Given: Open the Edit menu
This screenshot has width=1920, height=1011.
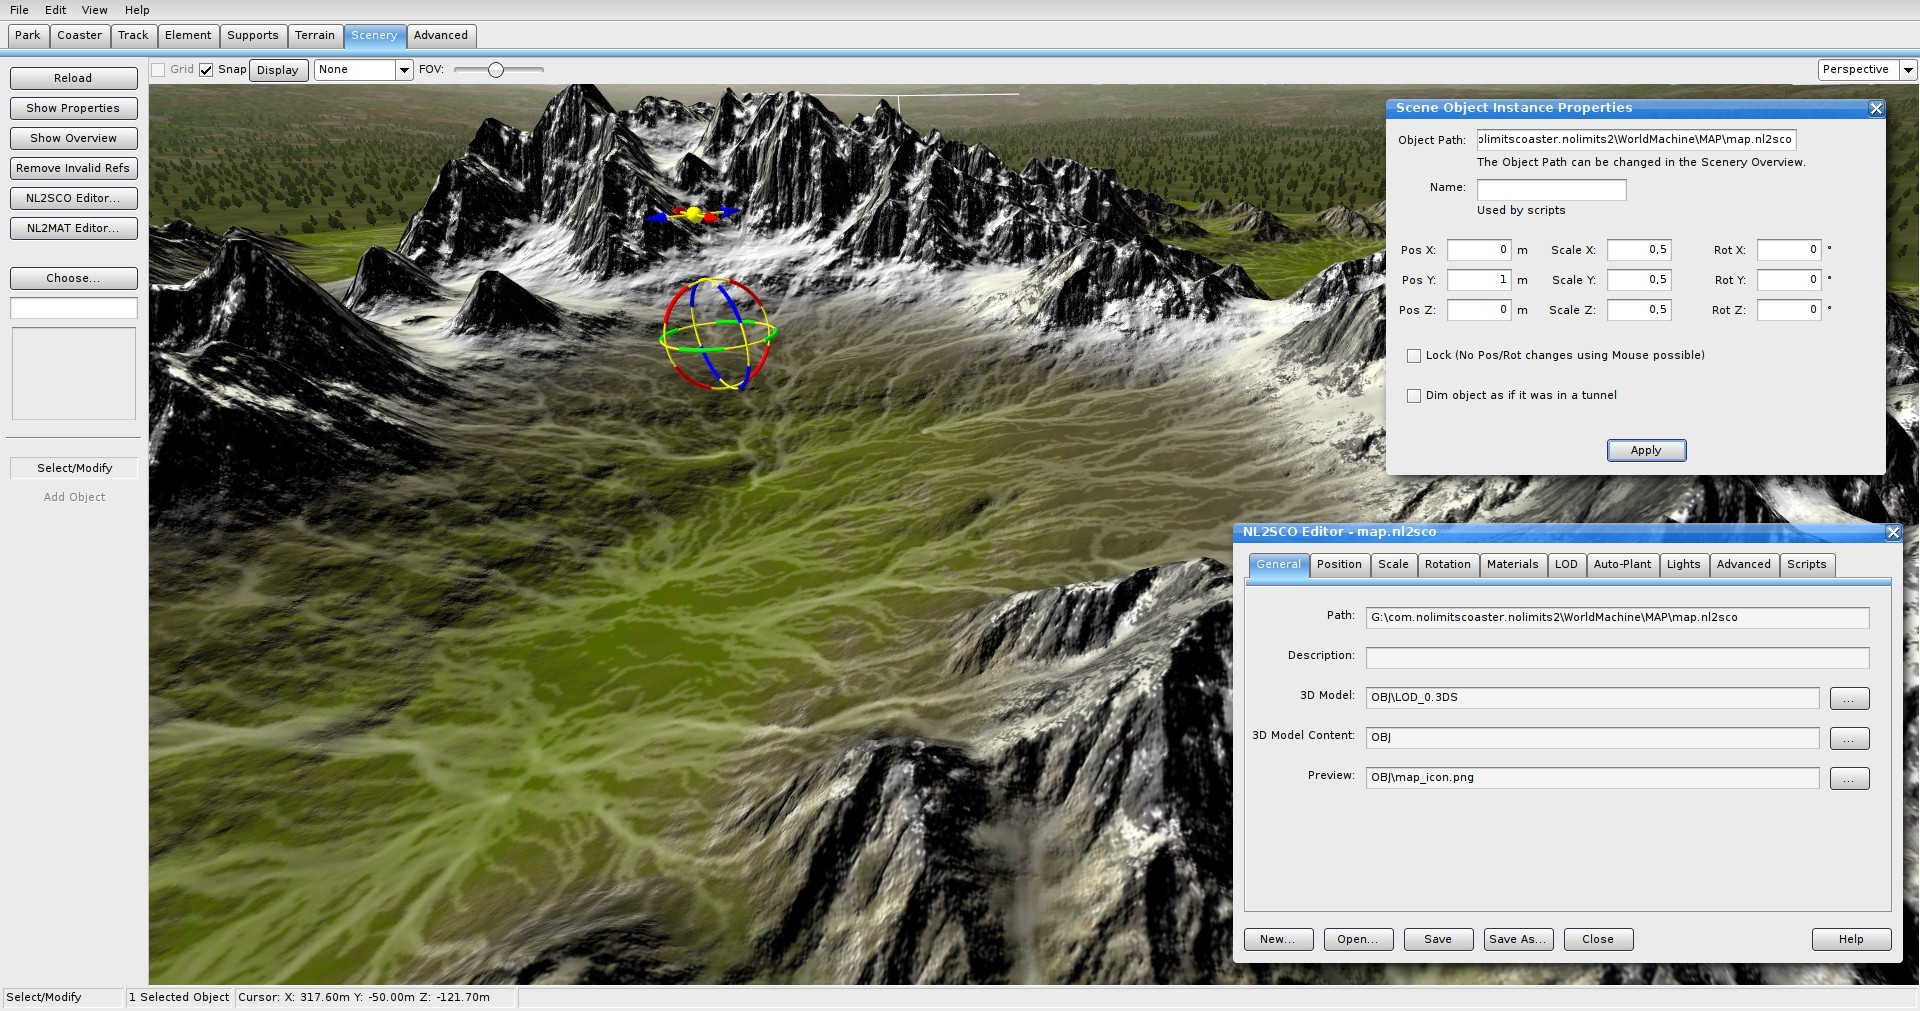Looking at the screenshot, I should [55, 10].
